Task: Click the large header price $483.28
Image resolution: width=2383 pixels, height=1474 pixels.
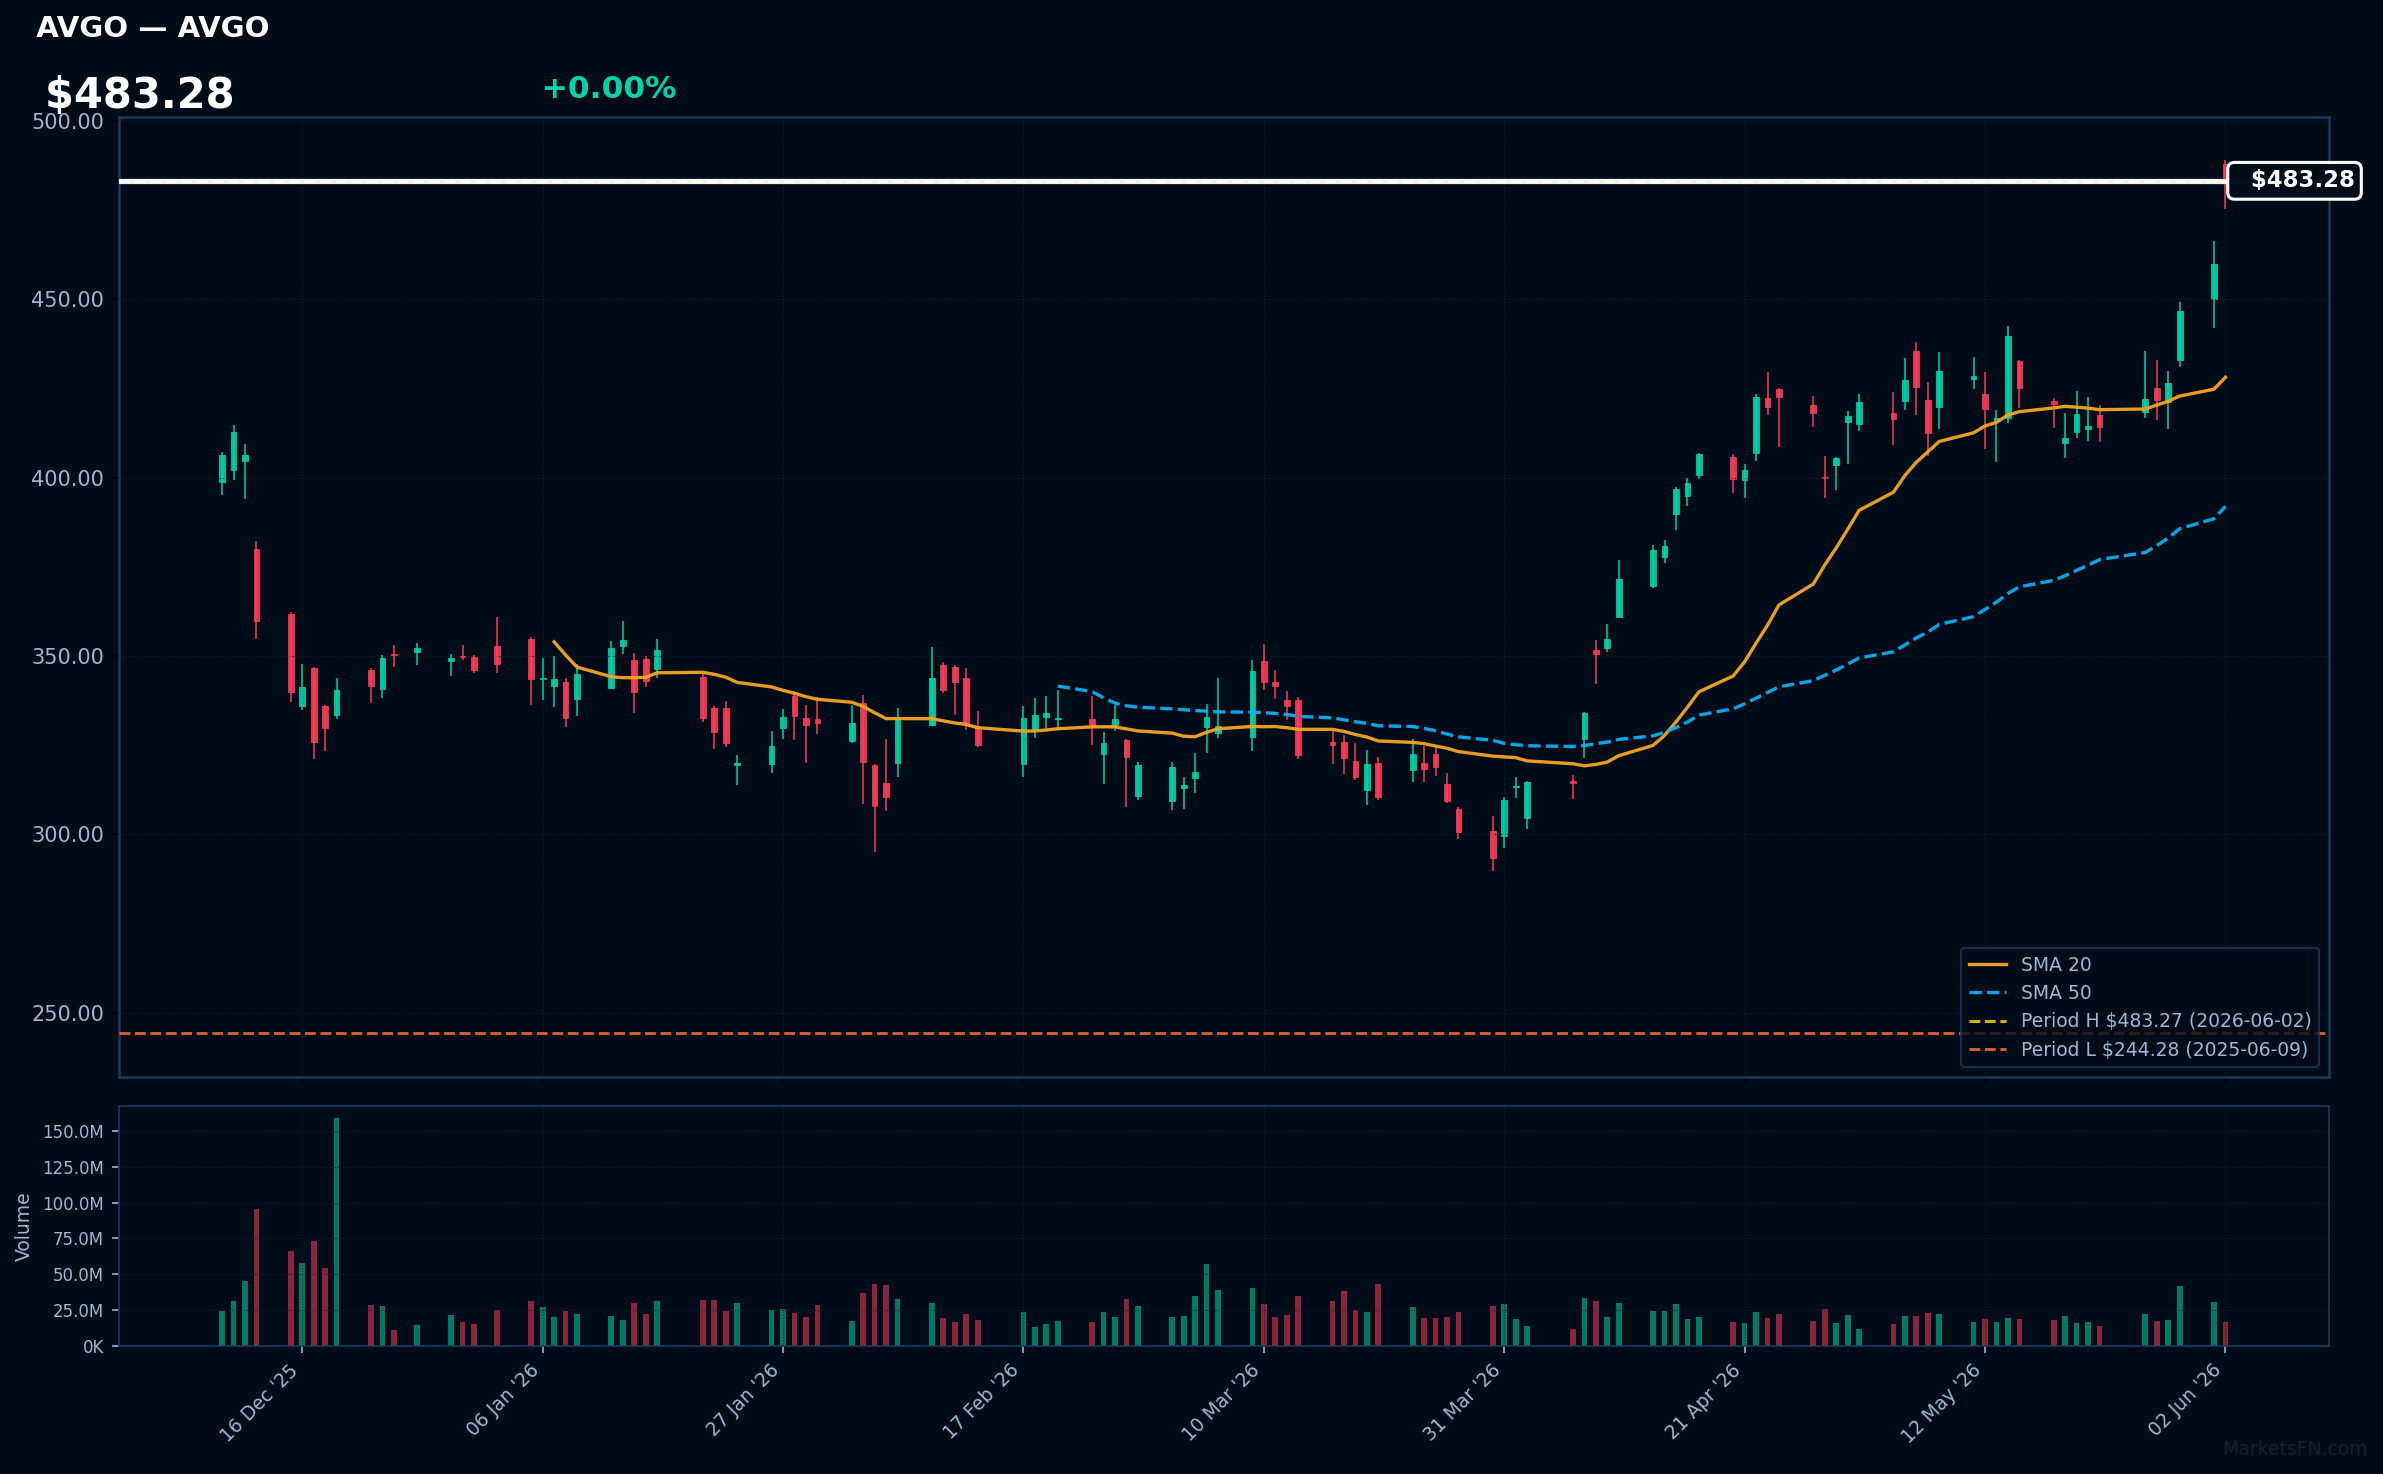Action: (x=140, y=94)
